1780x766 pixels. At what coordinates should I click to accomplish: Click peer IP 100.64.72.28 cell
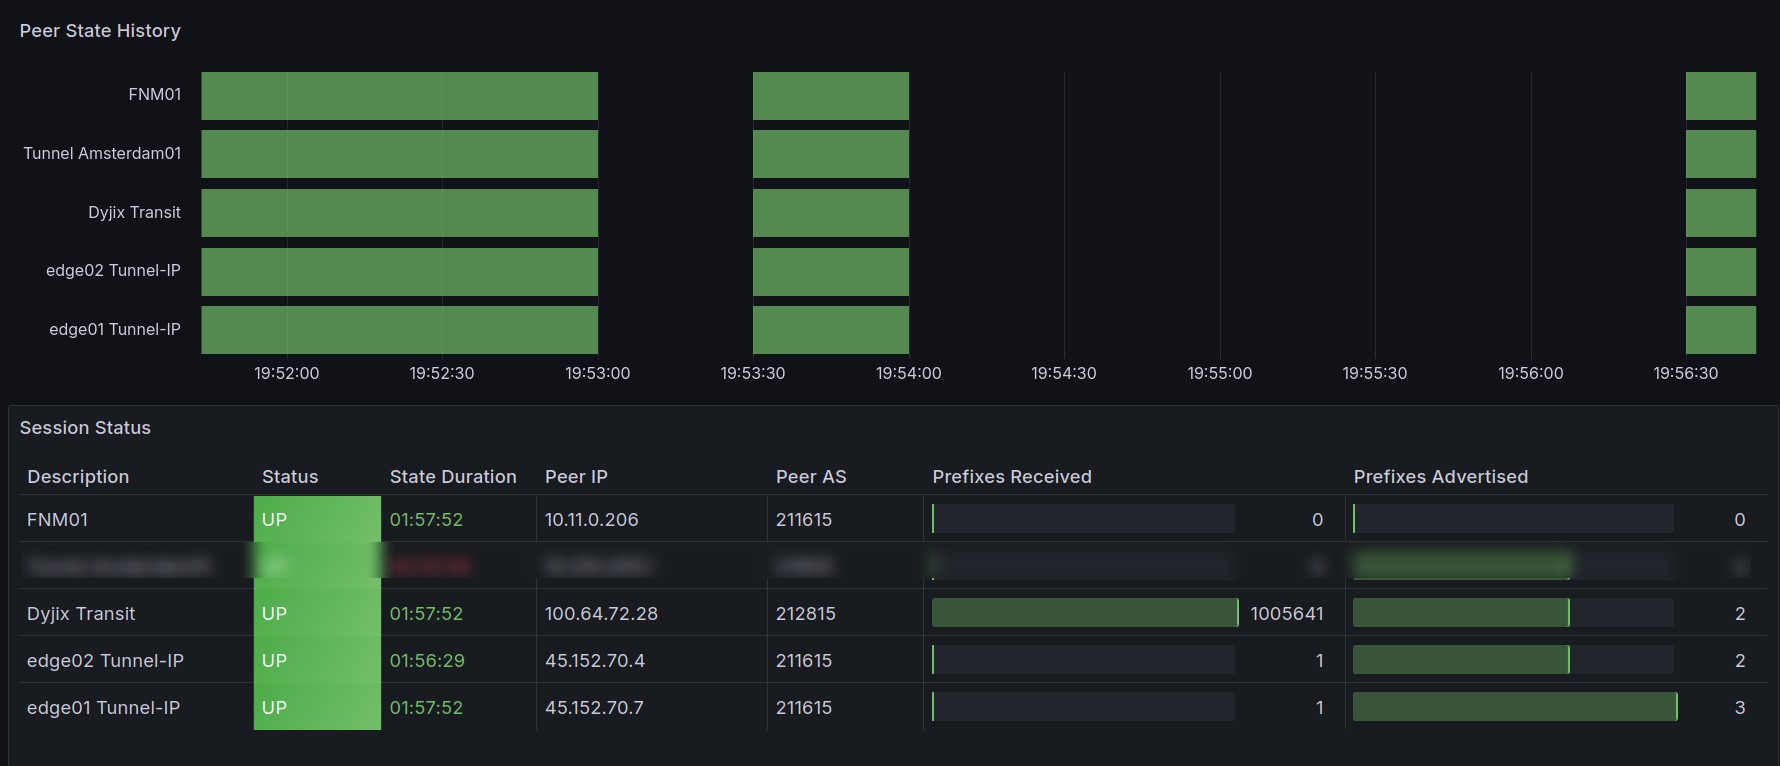(601, 614)
